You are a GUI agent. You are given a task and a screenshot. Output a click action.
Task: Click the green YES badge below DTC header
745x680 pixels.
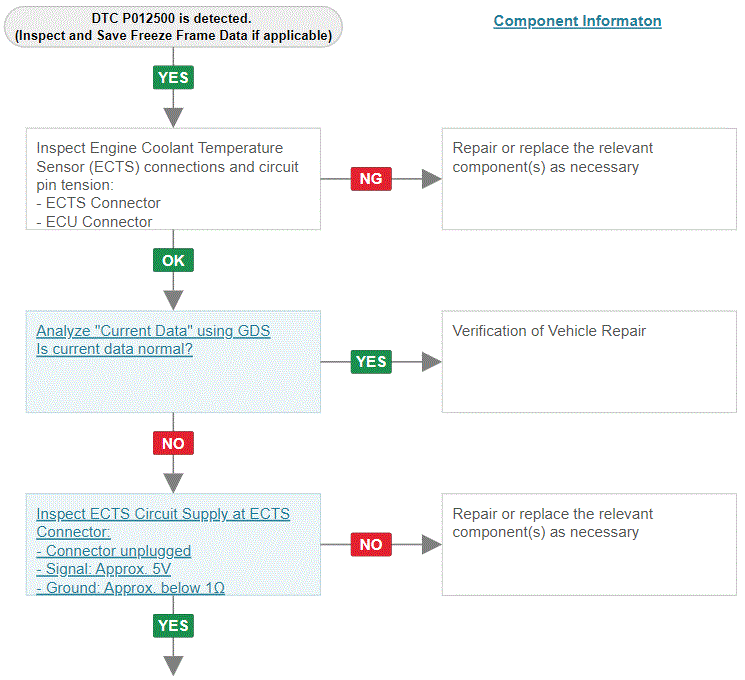[173, 77]
